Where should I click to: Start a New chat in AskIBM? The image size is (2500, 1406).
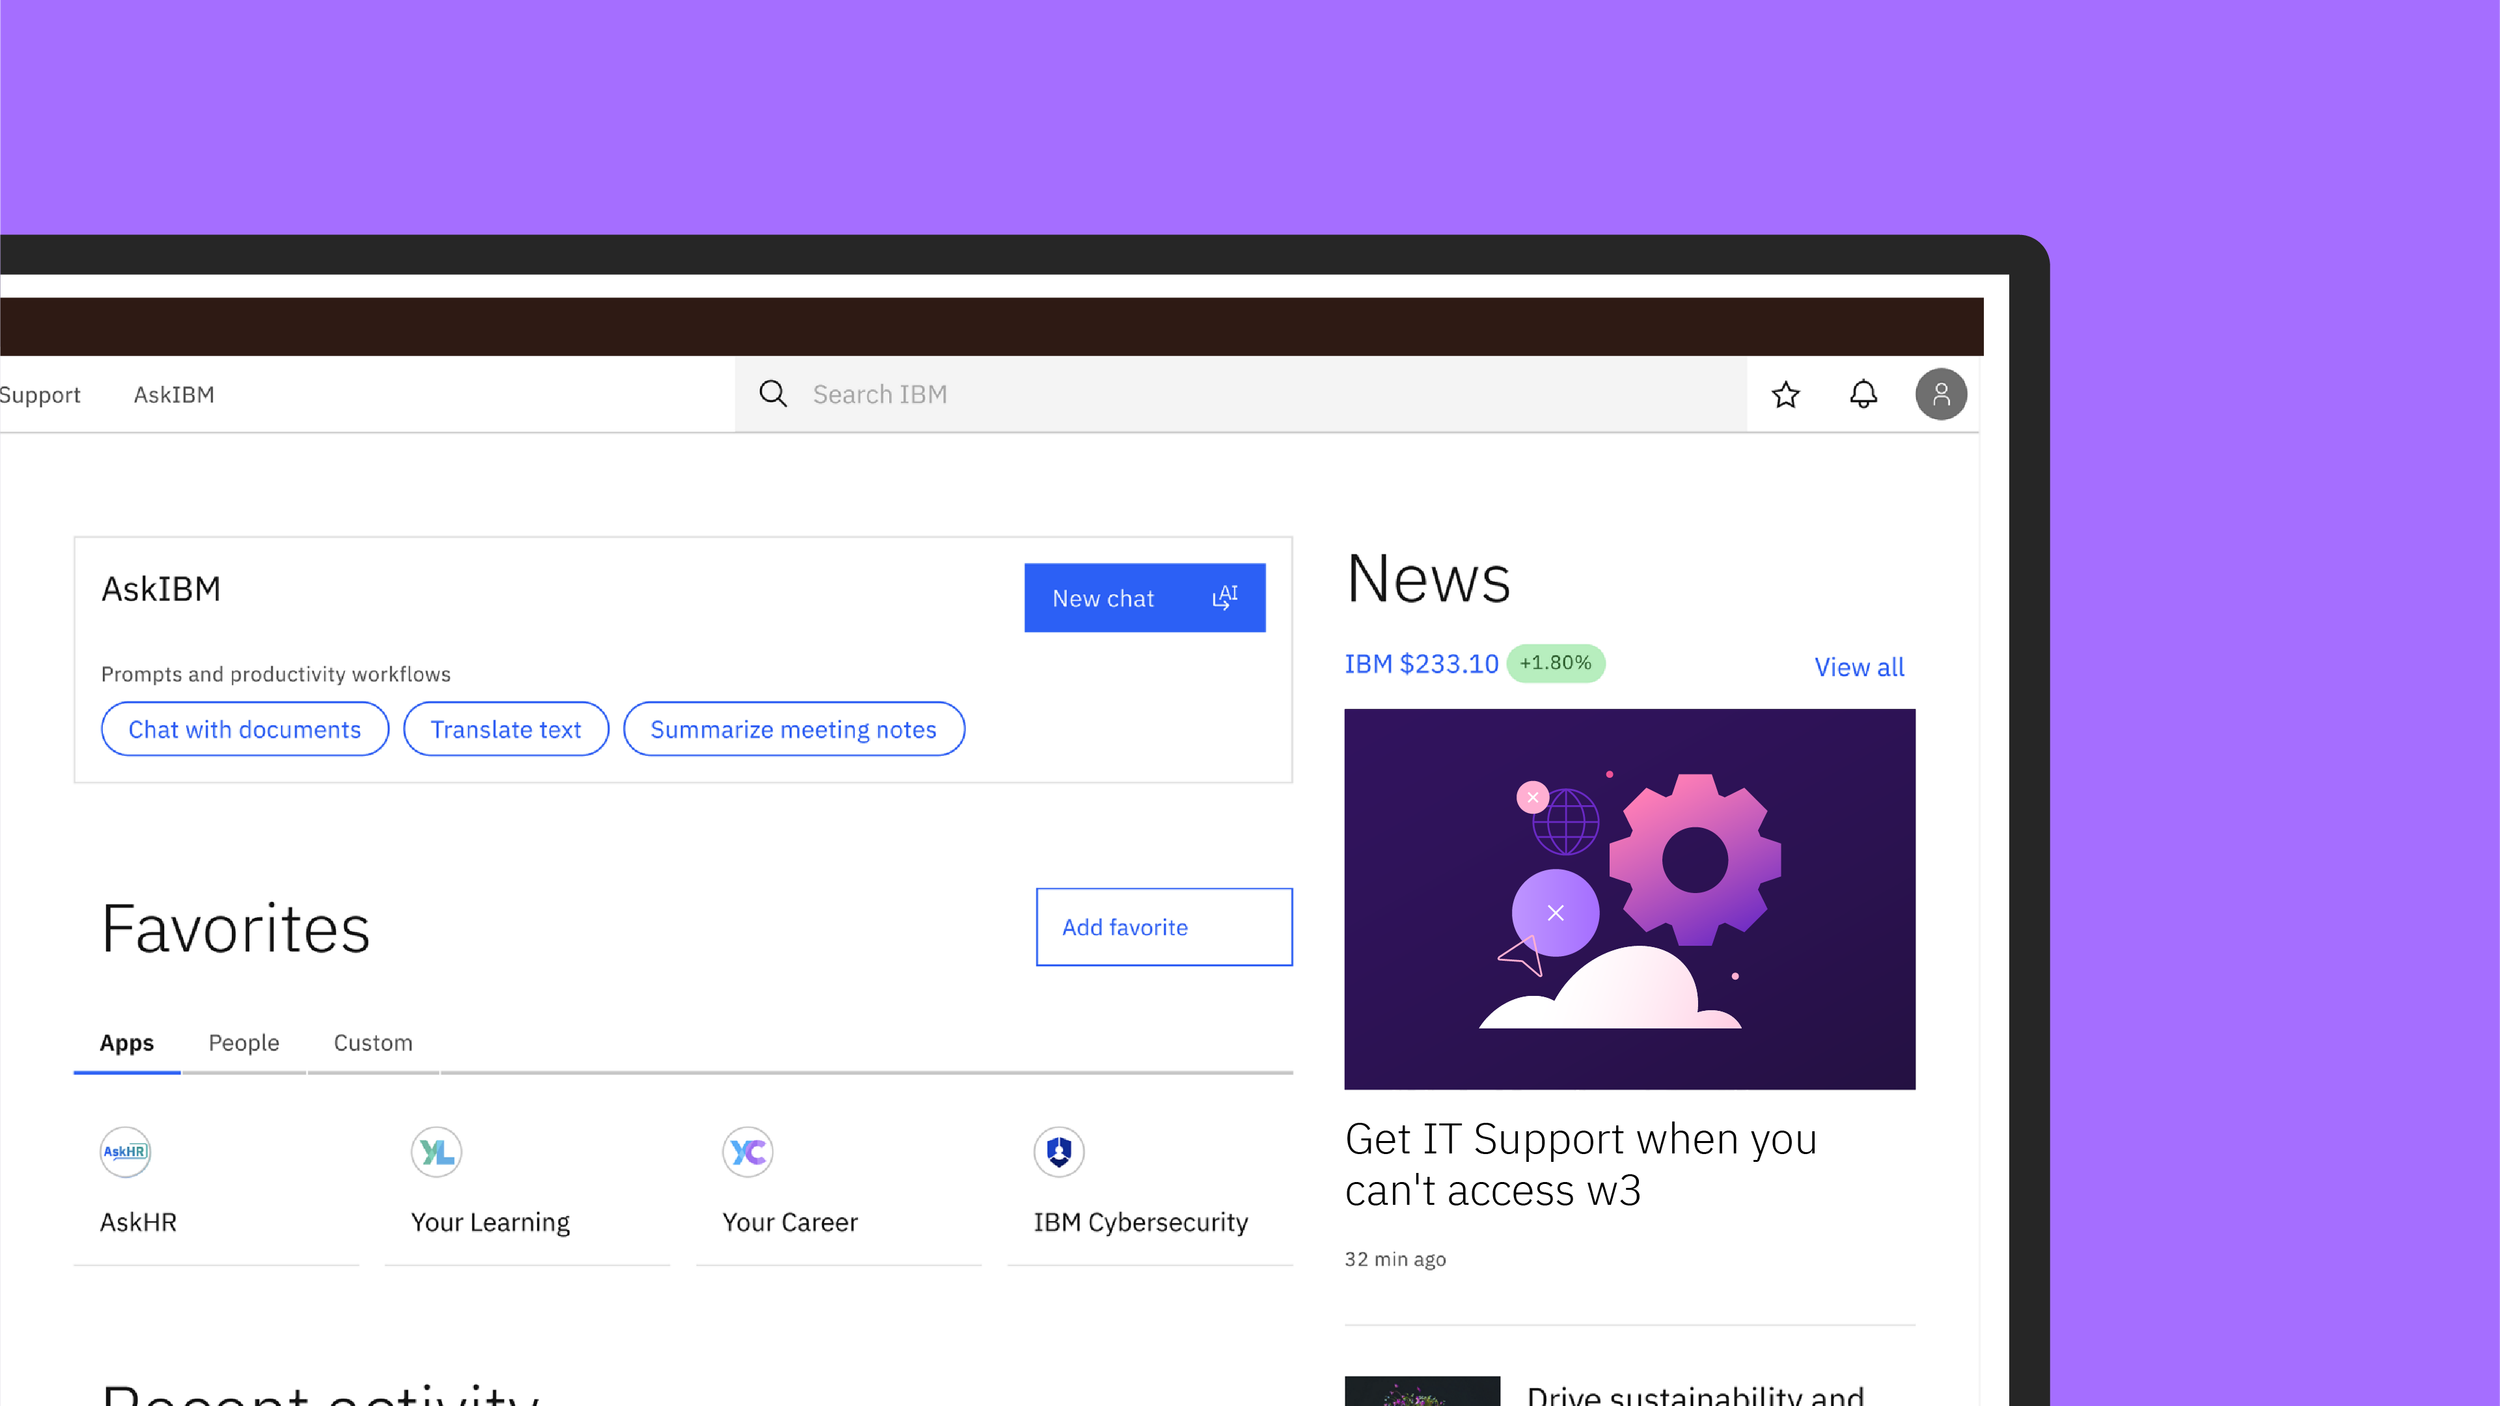pyautogui.click(x=1144, y=598)
